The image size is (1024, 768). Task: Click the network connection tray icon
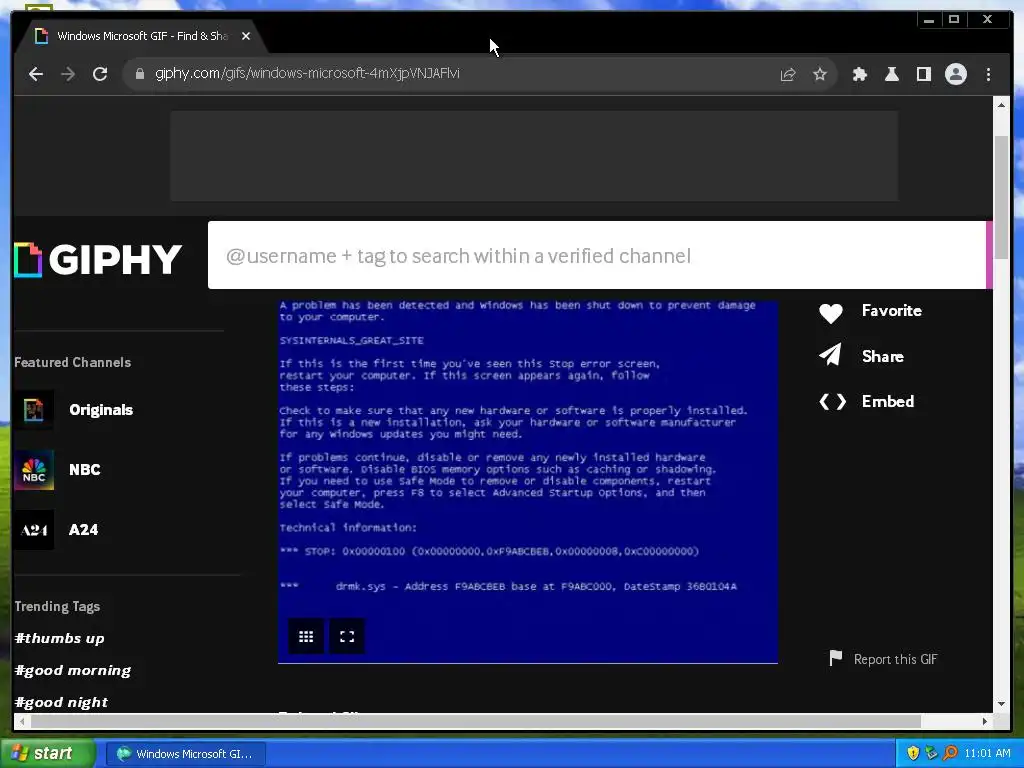[x=931, y=754]
